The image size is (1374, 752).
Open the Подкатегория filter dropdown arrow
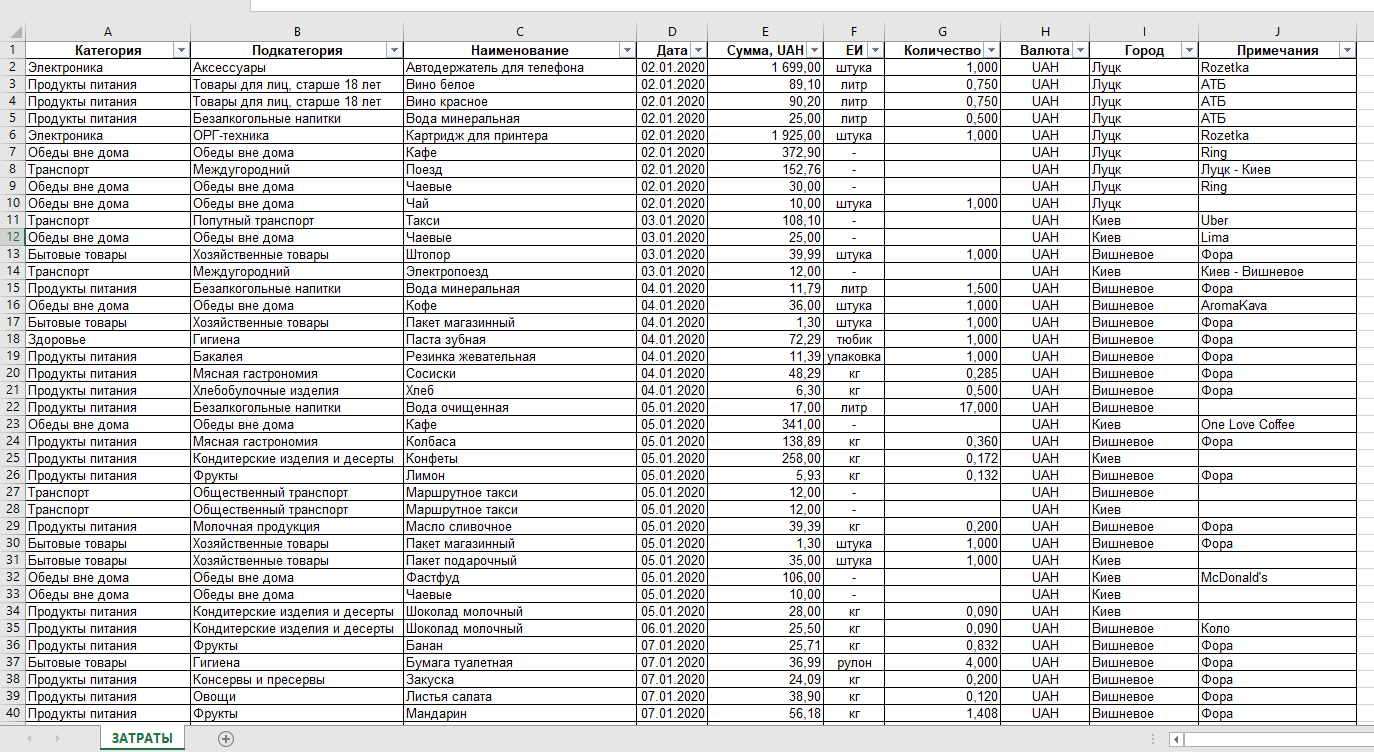pos(394,50)
